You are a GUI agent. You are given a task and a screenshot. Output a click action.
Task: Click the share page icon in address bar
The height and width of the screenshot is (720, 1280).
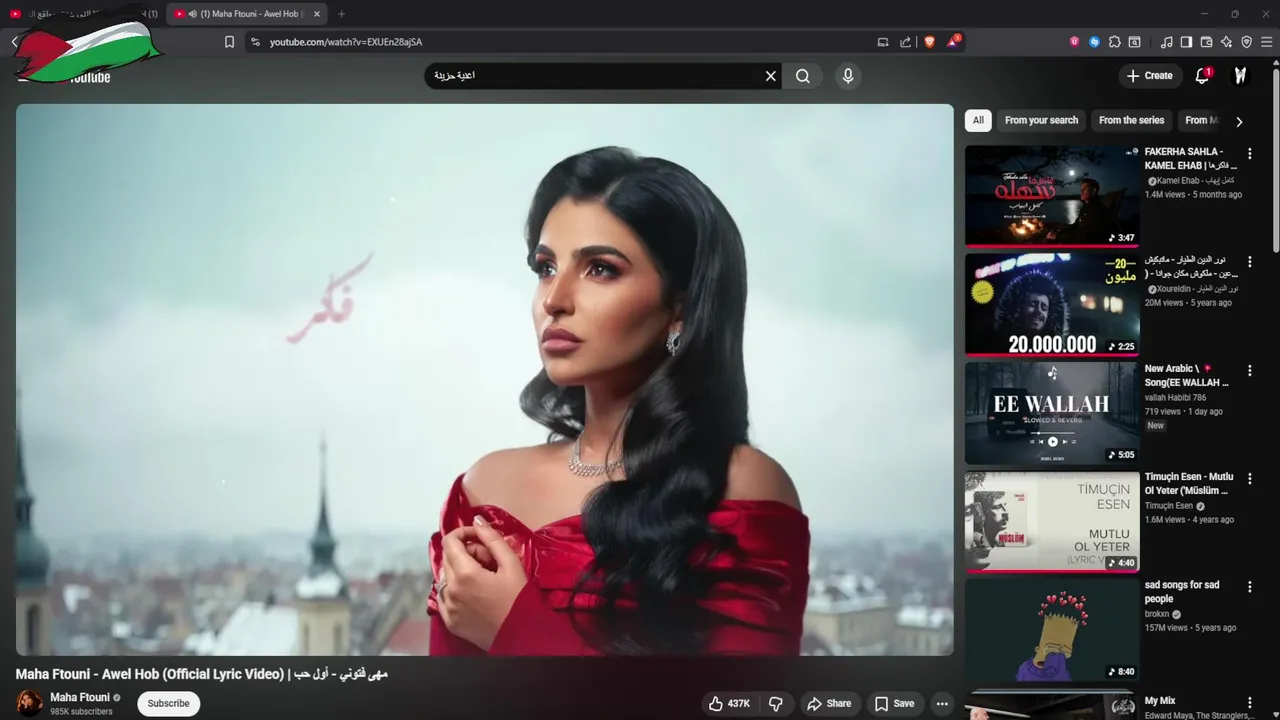905,42
